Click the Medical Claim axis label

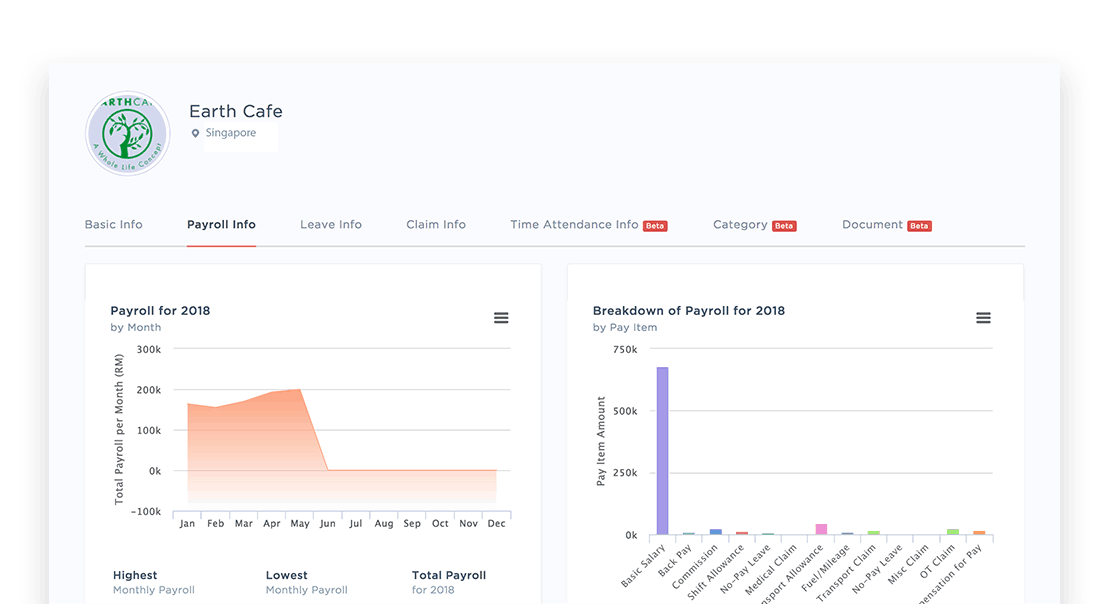coord(771,570)
